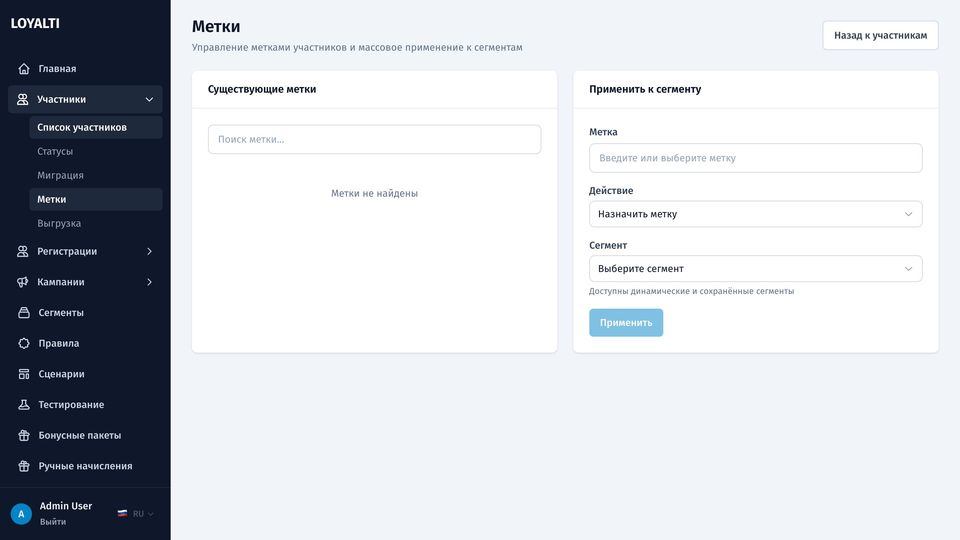Open the Действие dropdown
This screenshot has height=540, width=960.
(x=756, y=214)
